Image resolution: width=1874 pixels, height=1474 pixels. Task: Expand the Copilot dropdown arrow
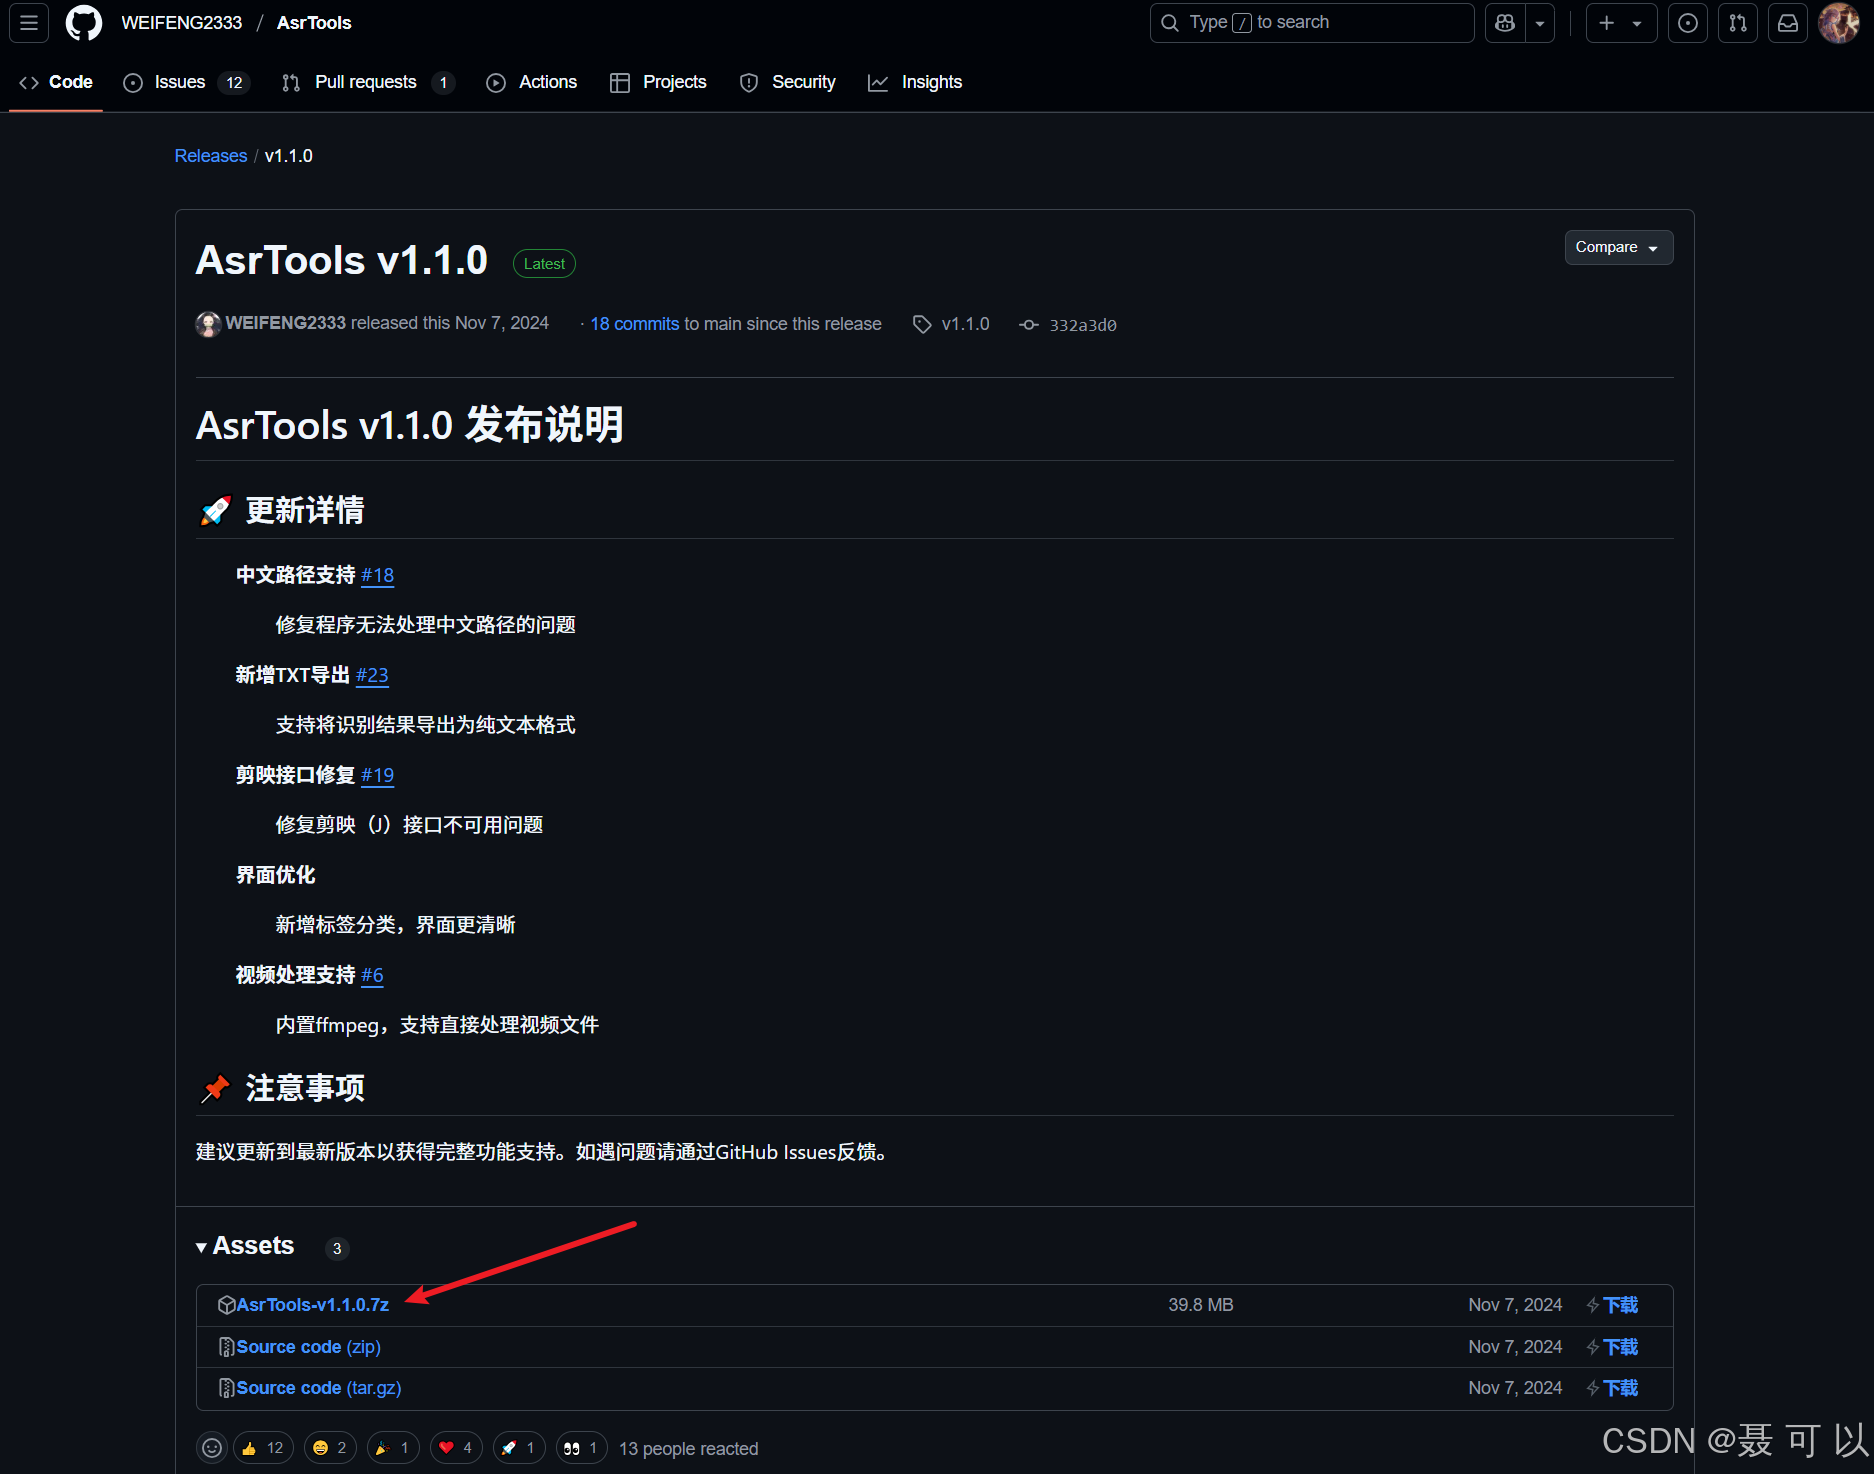[x=1540, y=23]
